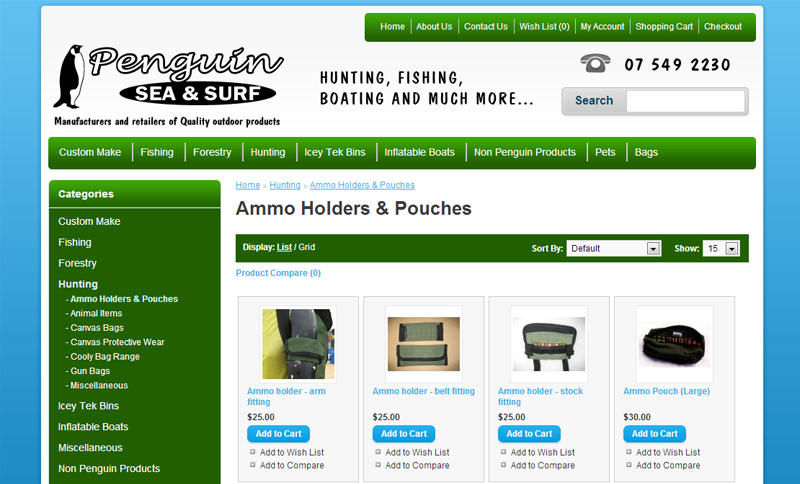Click the telephone icon beside phone number
Screen dimensions: 800x484
pos(595,63)
